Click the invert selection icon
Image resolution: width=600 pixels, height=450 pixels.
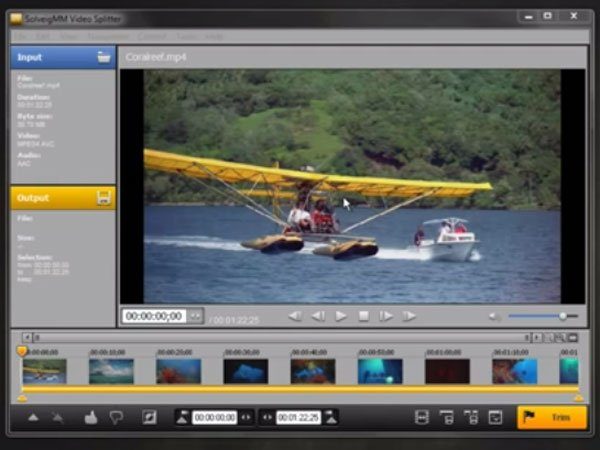(x=150, y=417)
